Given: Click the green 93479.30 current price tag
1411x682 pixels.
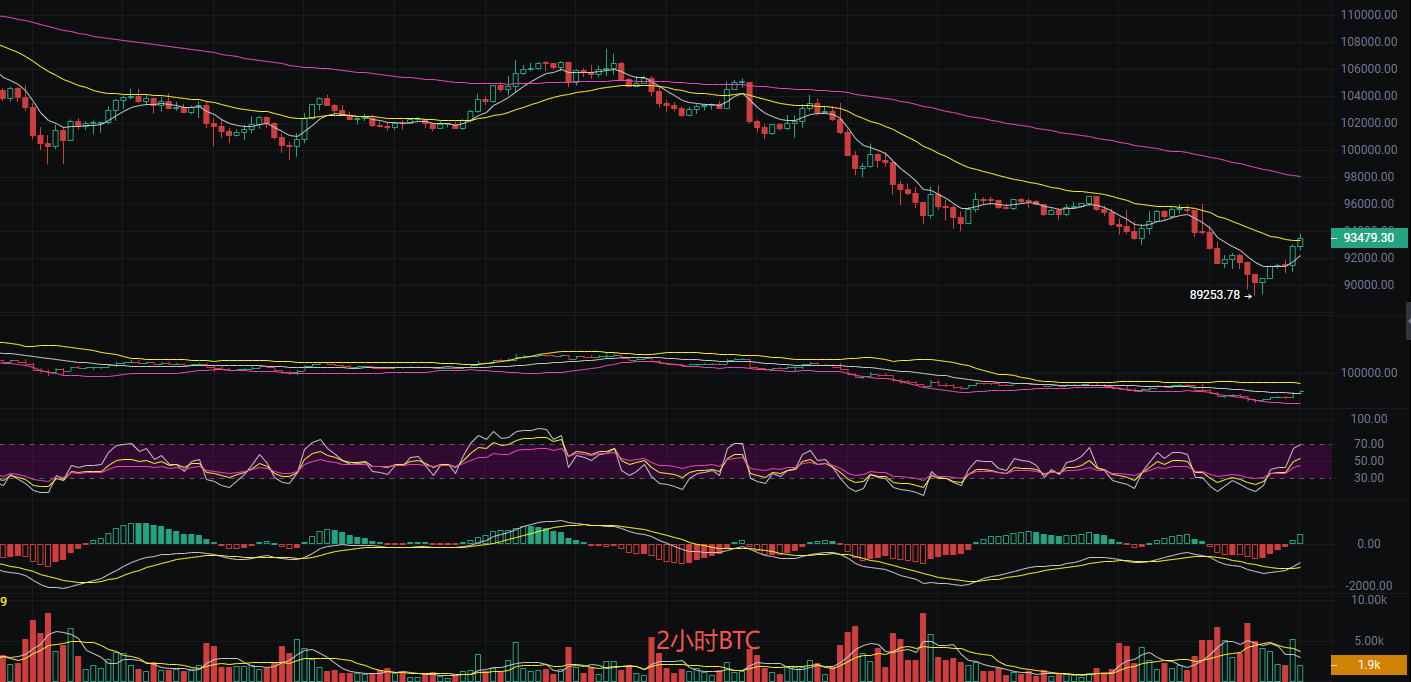Looking at the screenshot, I should point(1369,238).
